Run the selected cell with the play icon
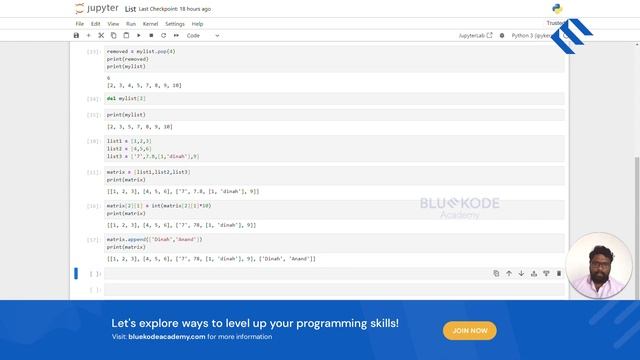The image size is (640, 360). click(x=139, y=36)
